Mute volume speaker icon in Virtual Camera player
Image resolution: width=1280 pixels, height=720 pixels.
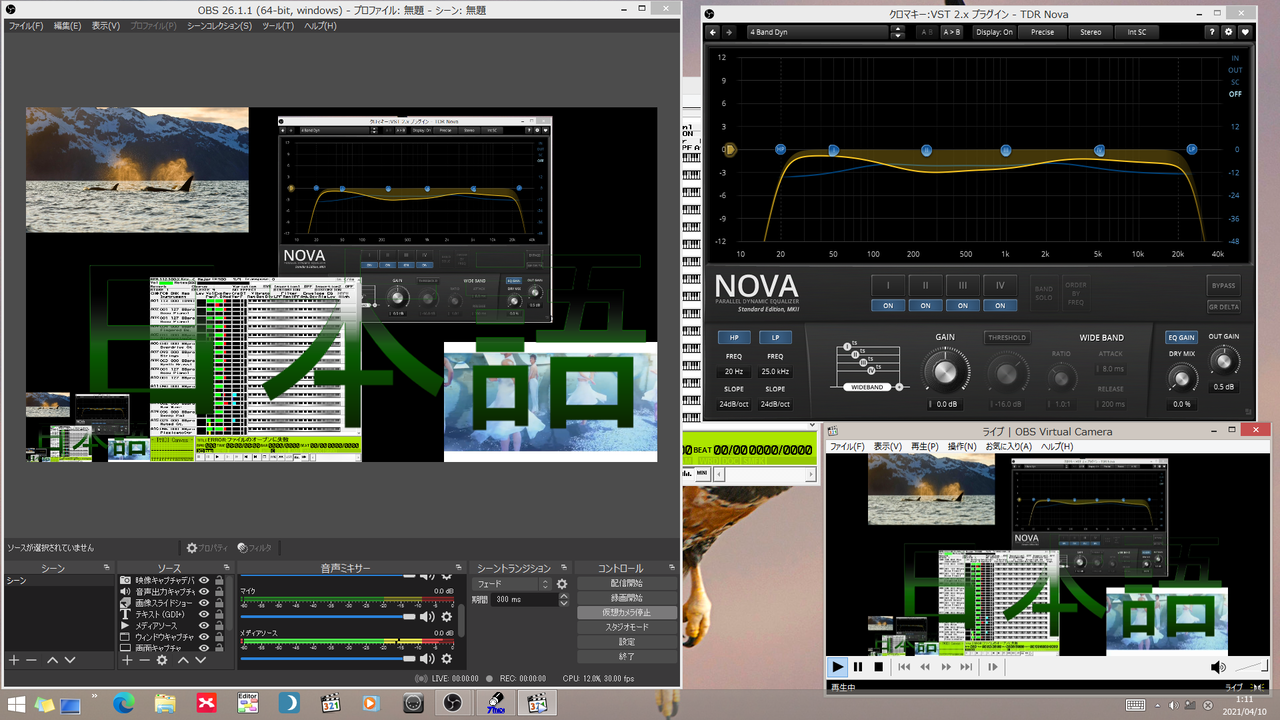click(x=1218, y=667)
